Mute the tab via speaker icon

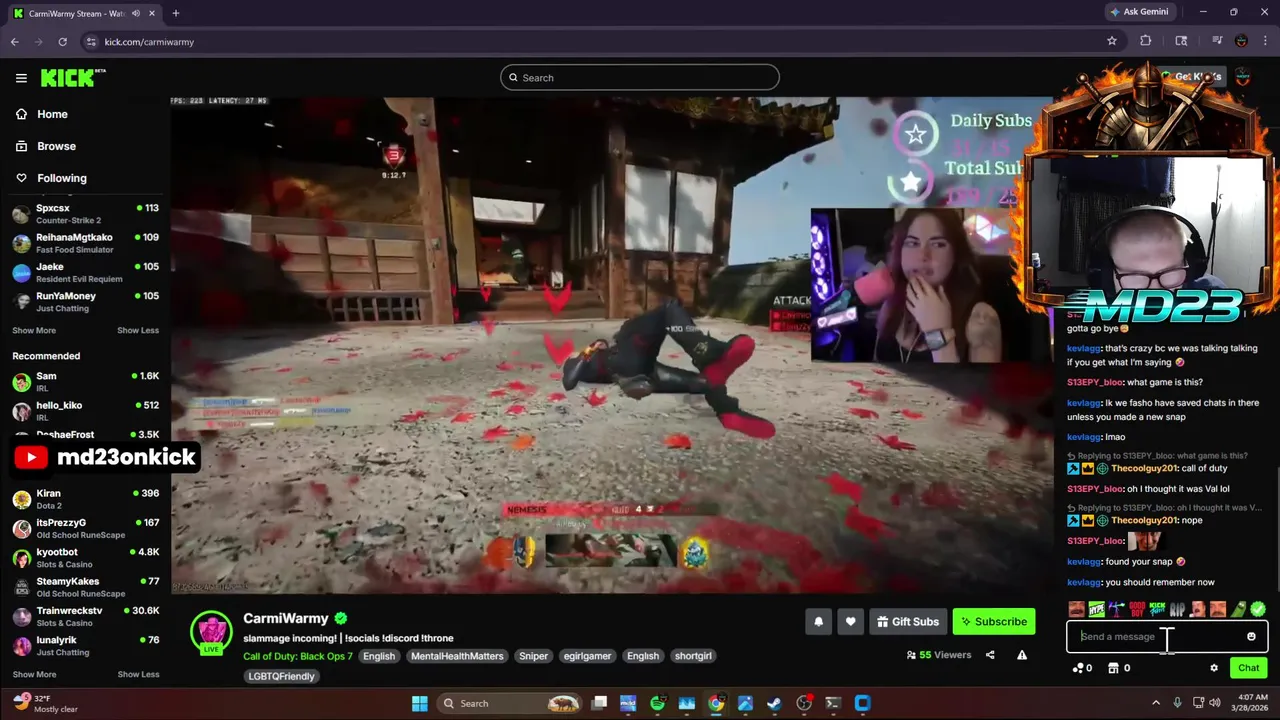pyautogui.click(x=135, y=13)
